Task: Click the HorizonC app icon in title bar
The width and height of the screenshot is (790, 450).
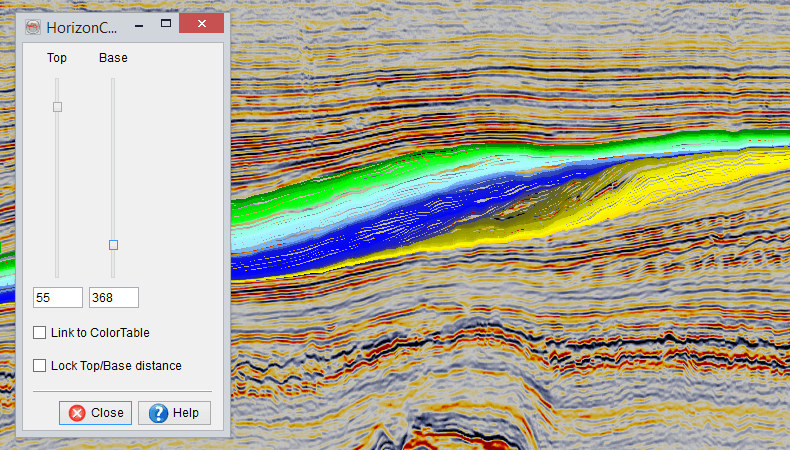Action: [x=32, y=27]
